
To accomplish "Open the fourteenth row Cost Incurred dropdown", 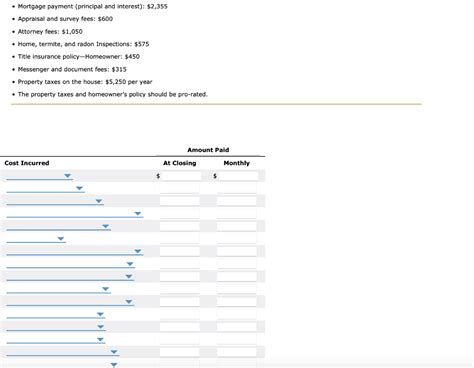I will tap(55, 340).
